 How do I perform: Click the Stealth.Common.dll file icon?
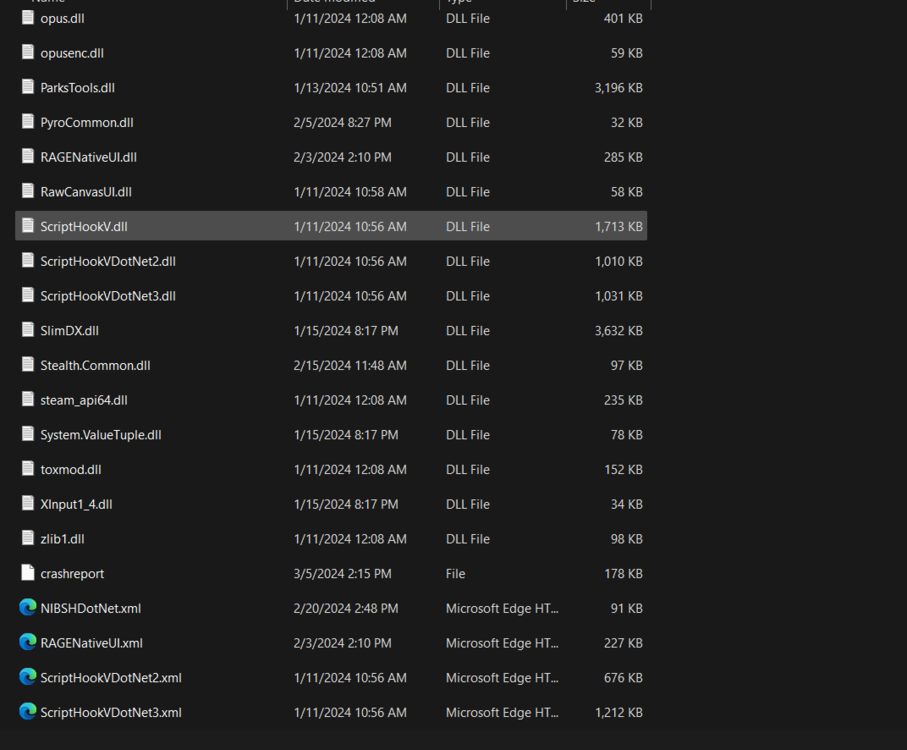[28, 365]
